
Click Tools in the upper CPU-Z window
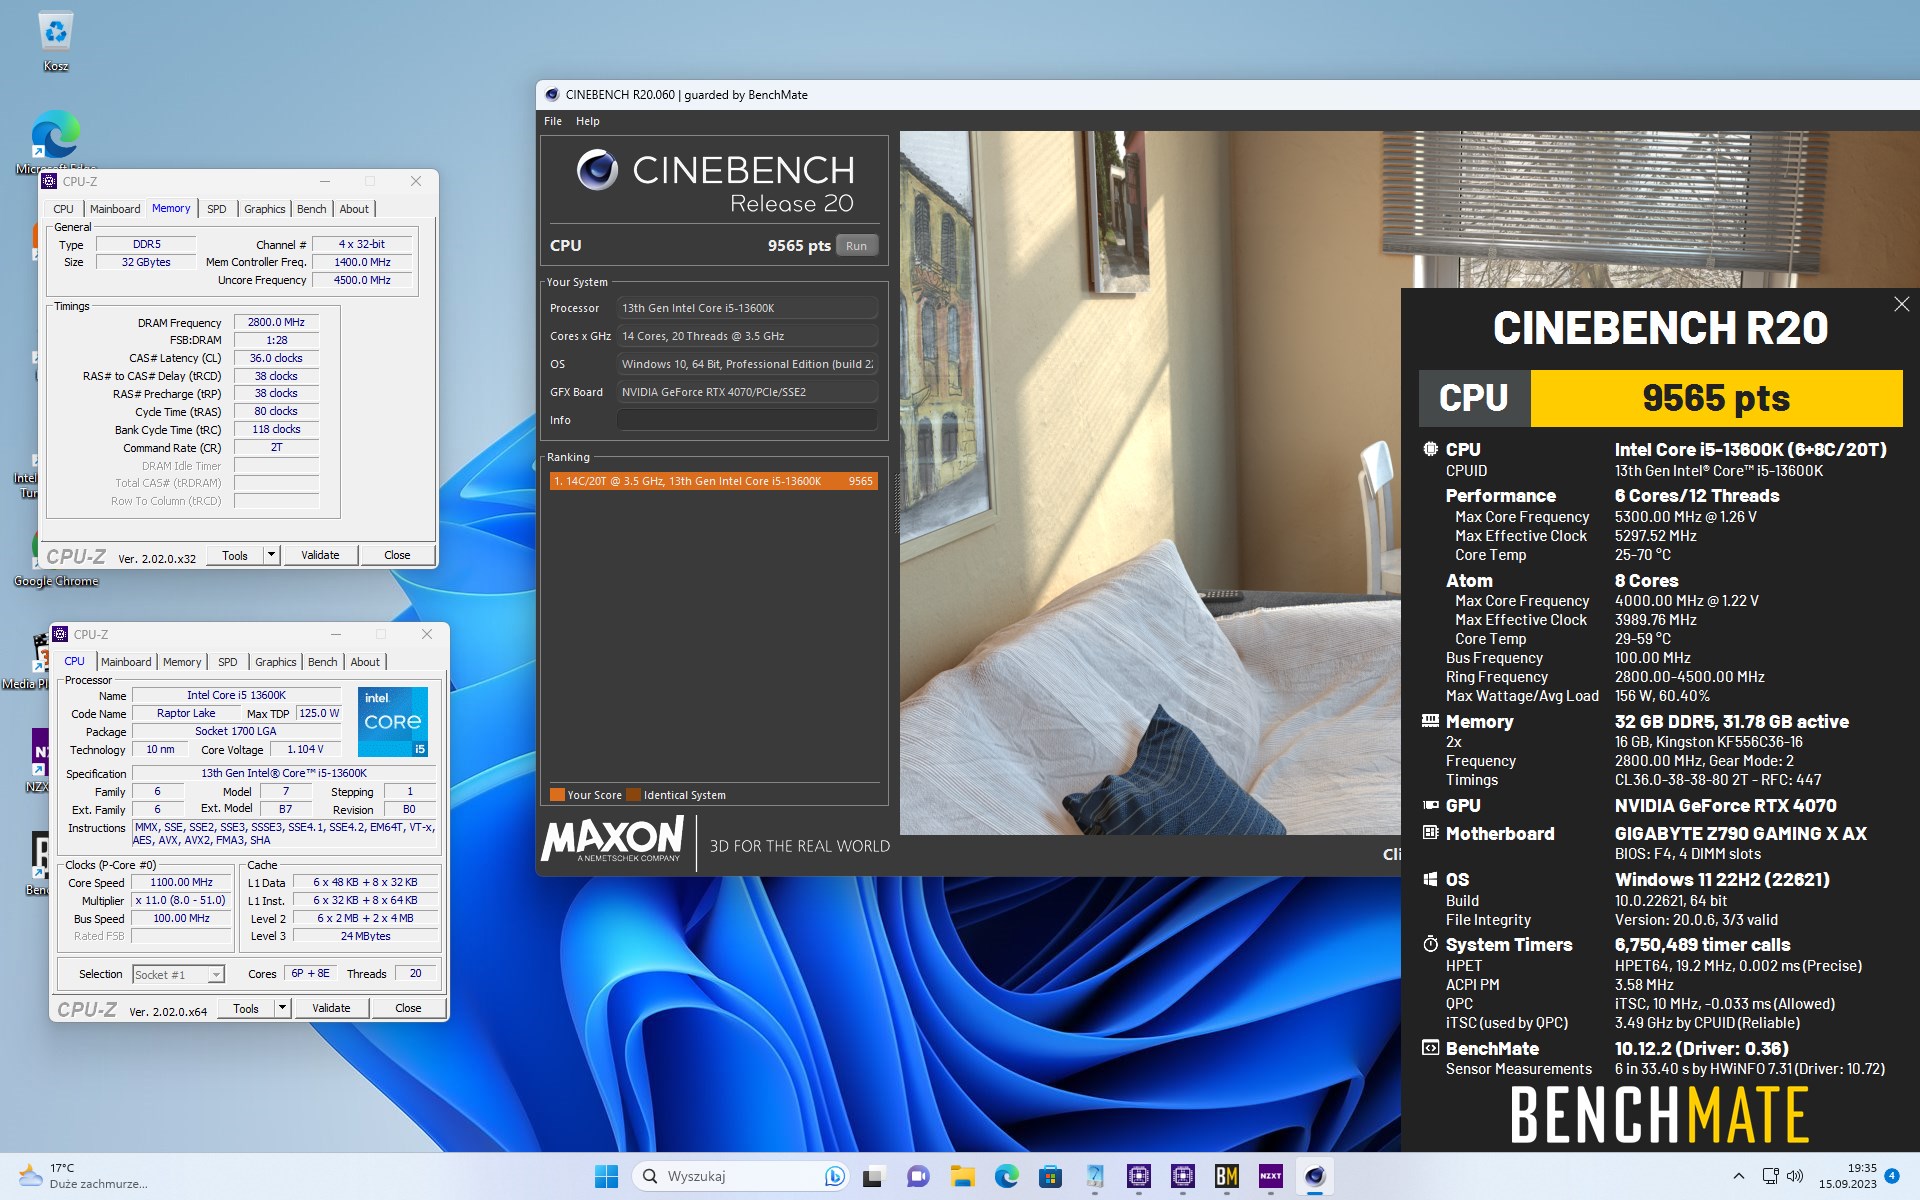pyautogui.click(x=235, y=555)
